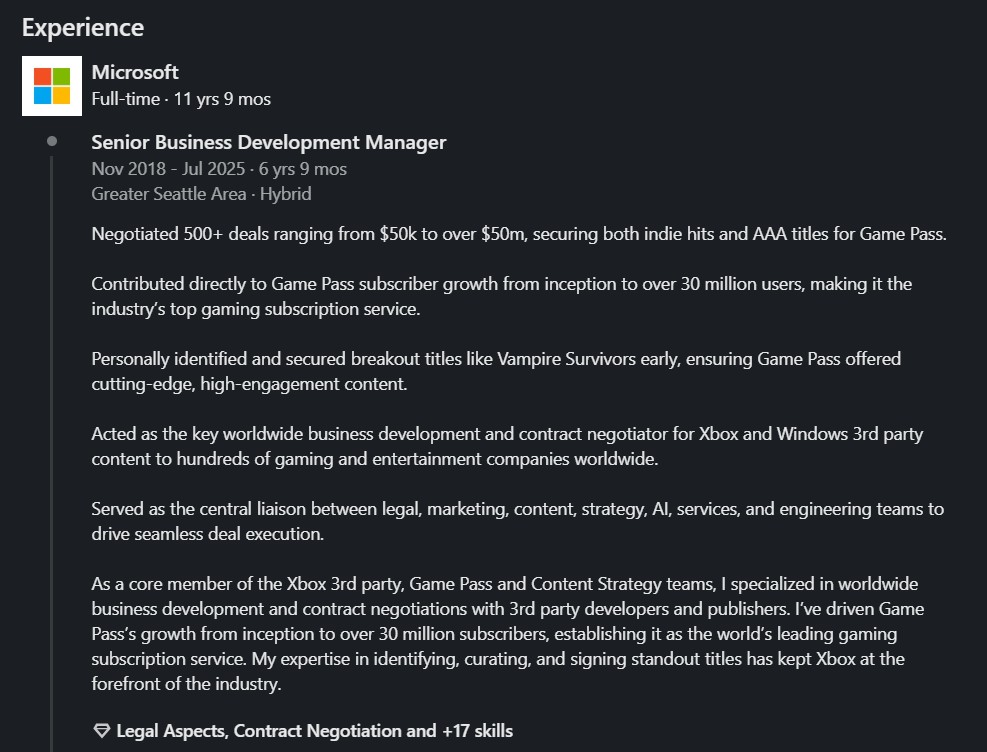Click the cutting-edge, high-engagement content line
Screen dimensions: 987x752
click(249, 384)
